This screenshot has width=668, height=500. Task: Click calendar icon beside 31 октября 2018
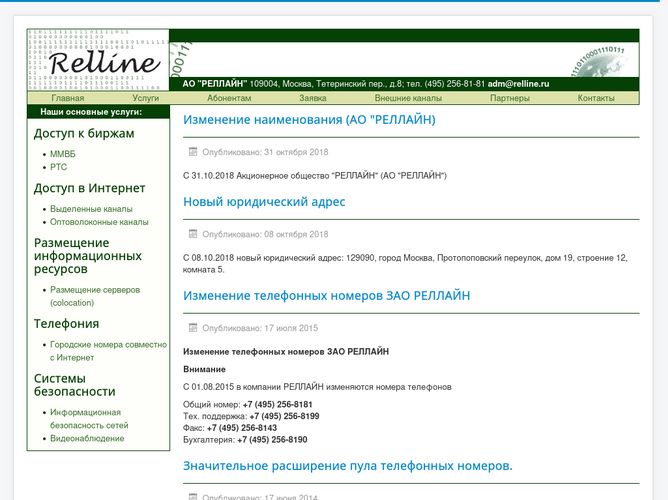193,152
